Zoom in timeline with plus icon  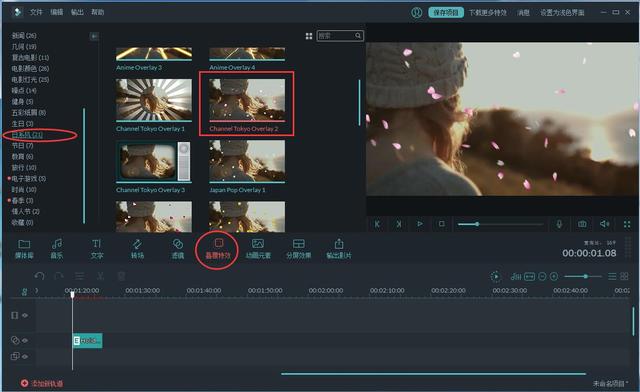click(554, 276)
